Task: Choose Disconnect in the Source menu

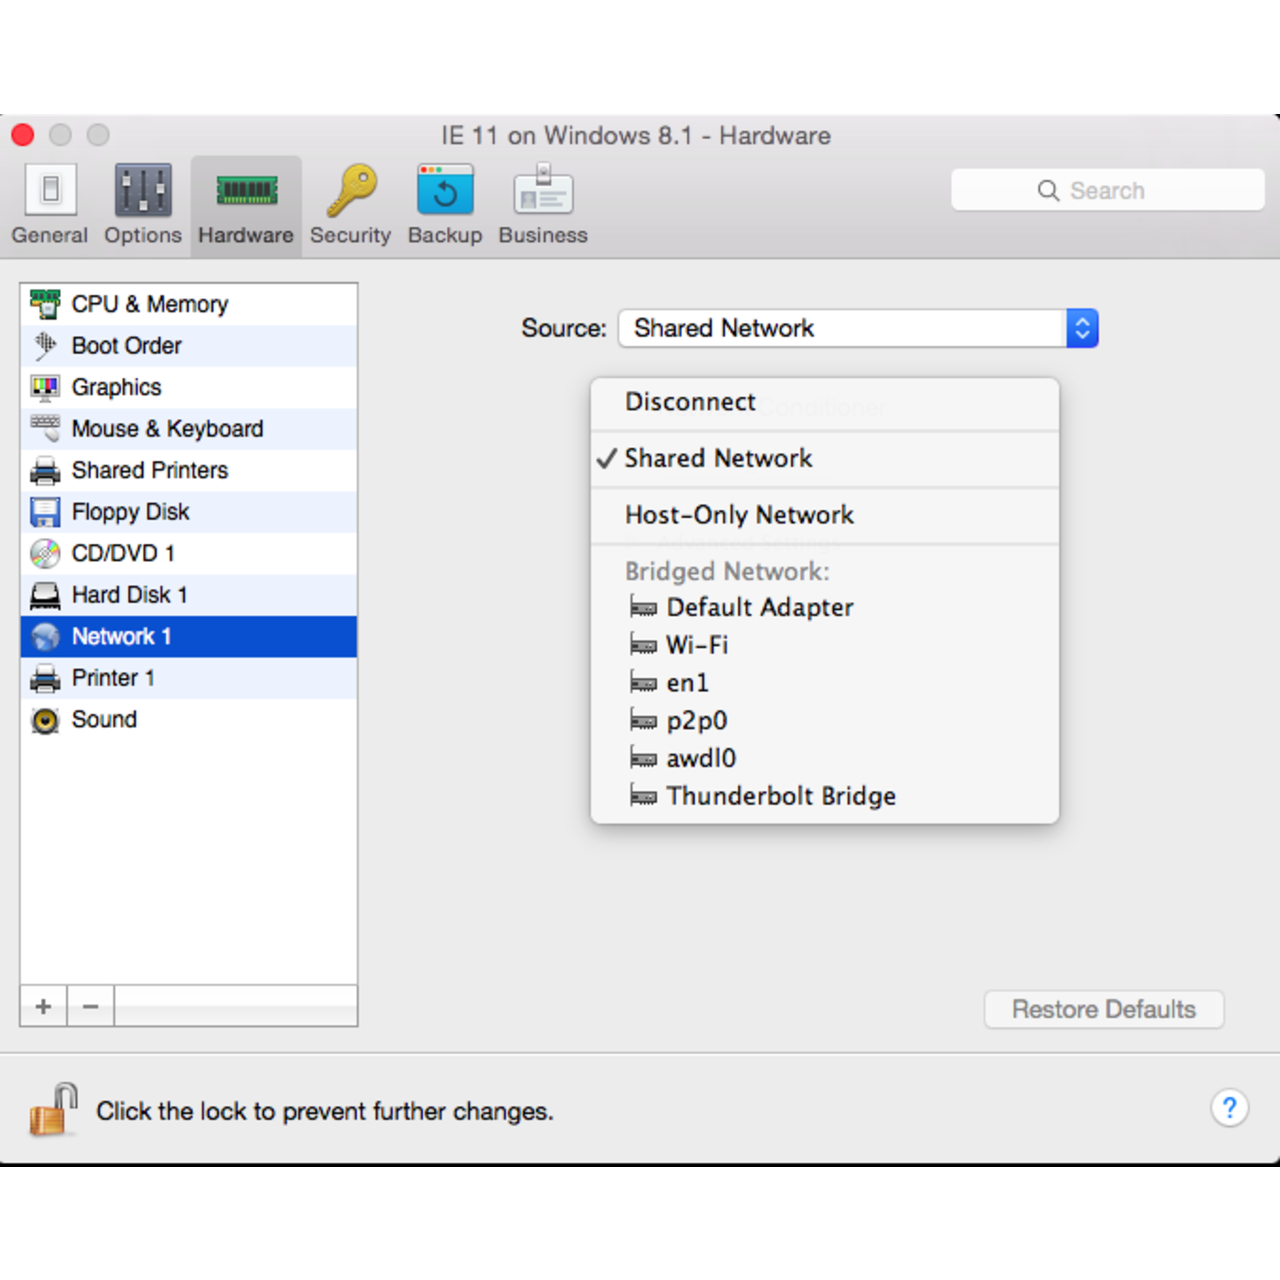Action: (690, 401)
